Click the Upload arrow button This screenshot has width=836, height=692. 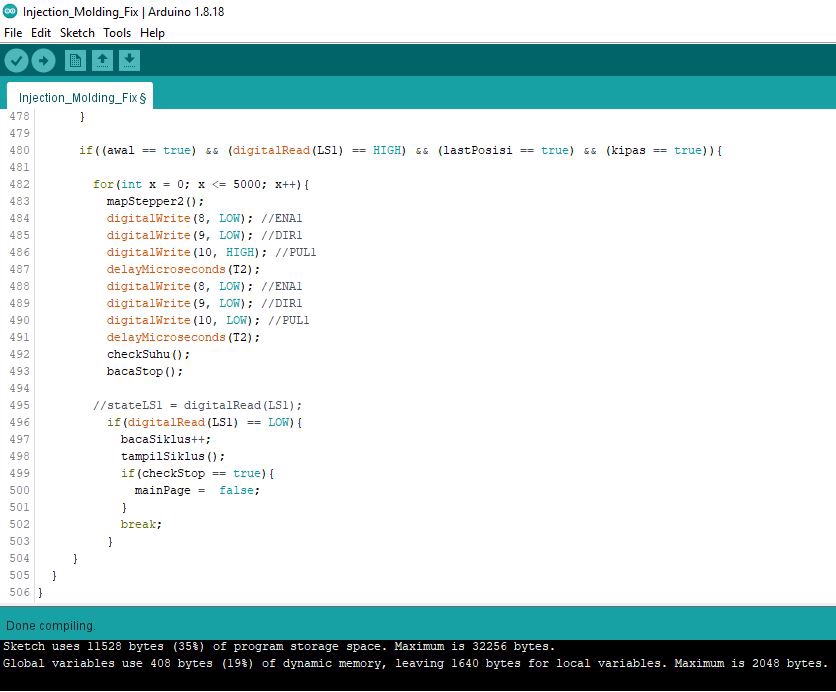pyautogui.click(x=44, y=60)
